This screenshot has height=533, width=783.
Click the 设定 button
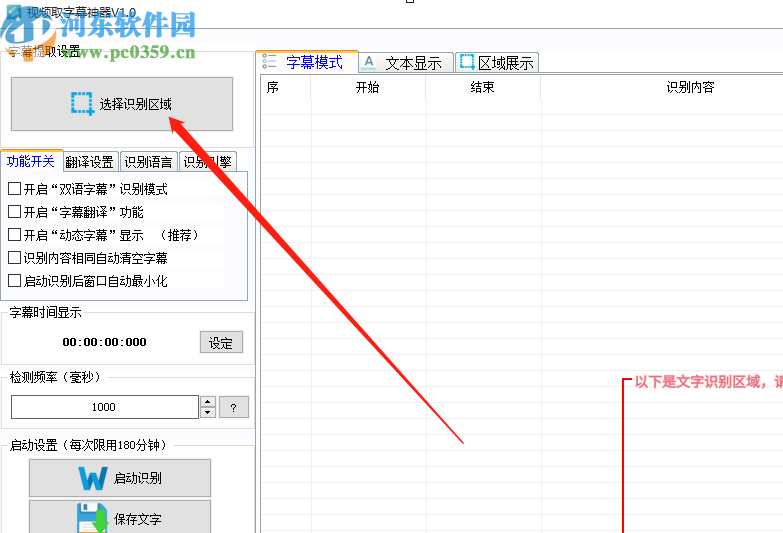click(221, 342)
